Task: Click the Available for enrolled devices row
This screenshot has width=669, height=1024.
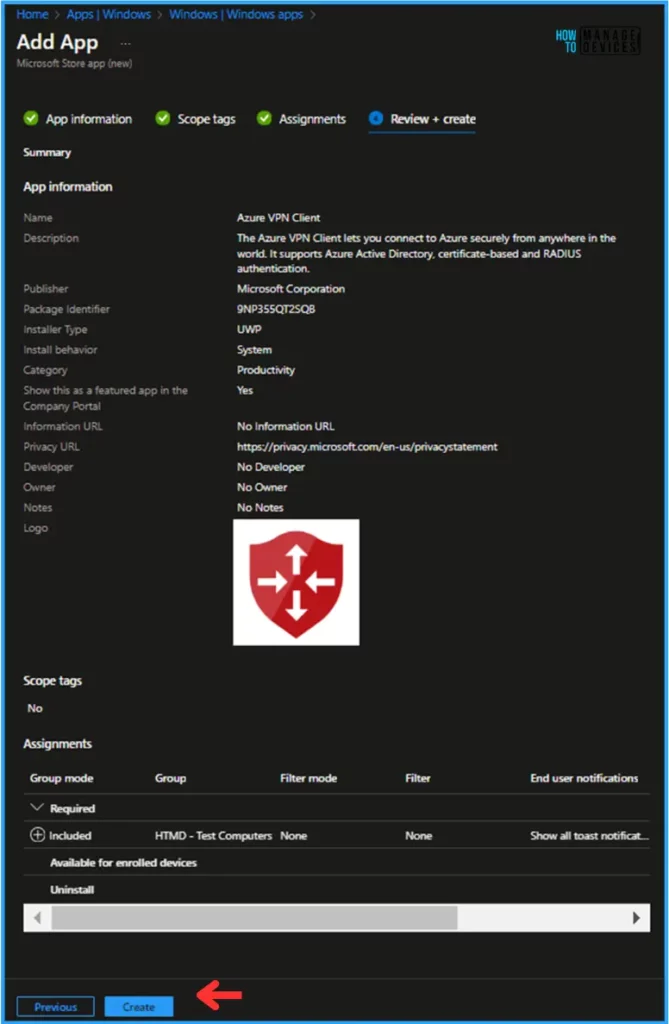Action: [336, 863]
